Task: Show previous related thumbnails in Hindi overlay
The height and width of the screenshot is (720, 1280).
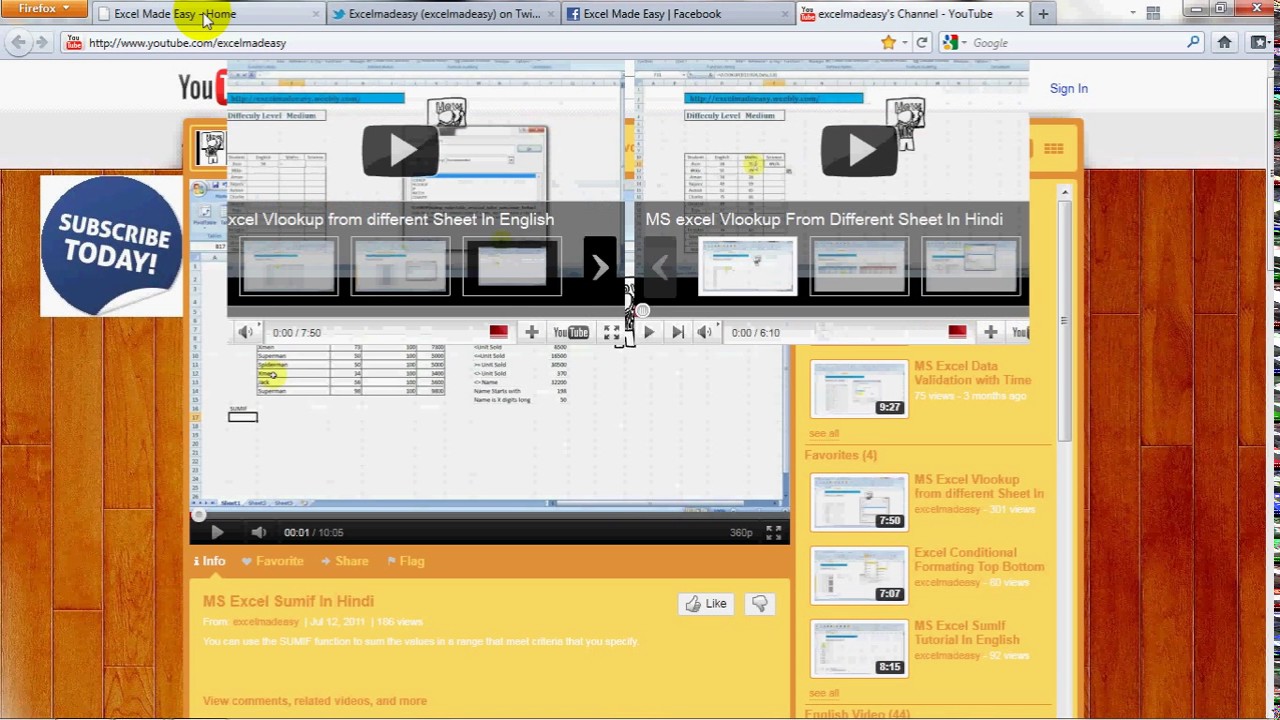Action: (x=660, y=267)
